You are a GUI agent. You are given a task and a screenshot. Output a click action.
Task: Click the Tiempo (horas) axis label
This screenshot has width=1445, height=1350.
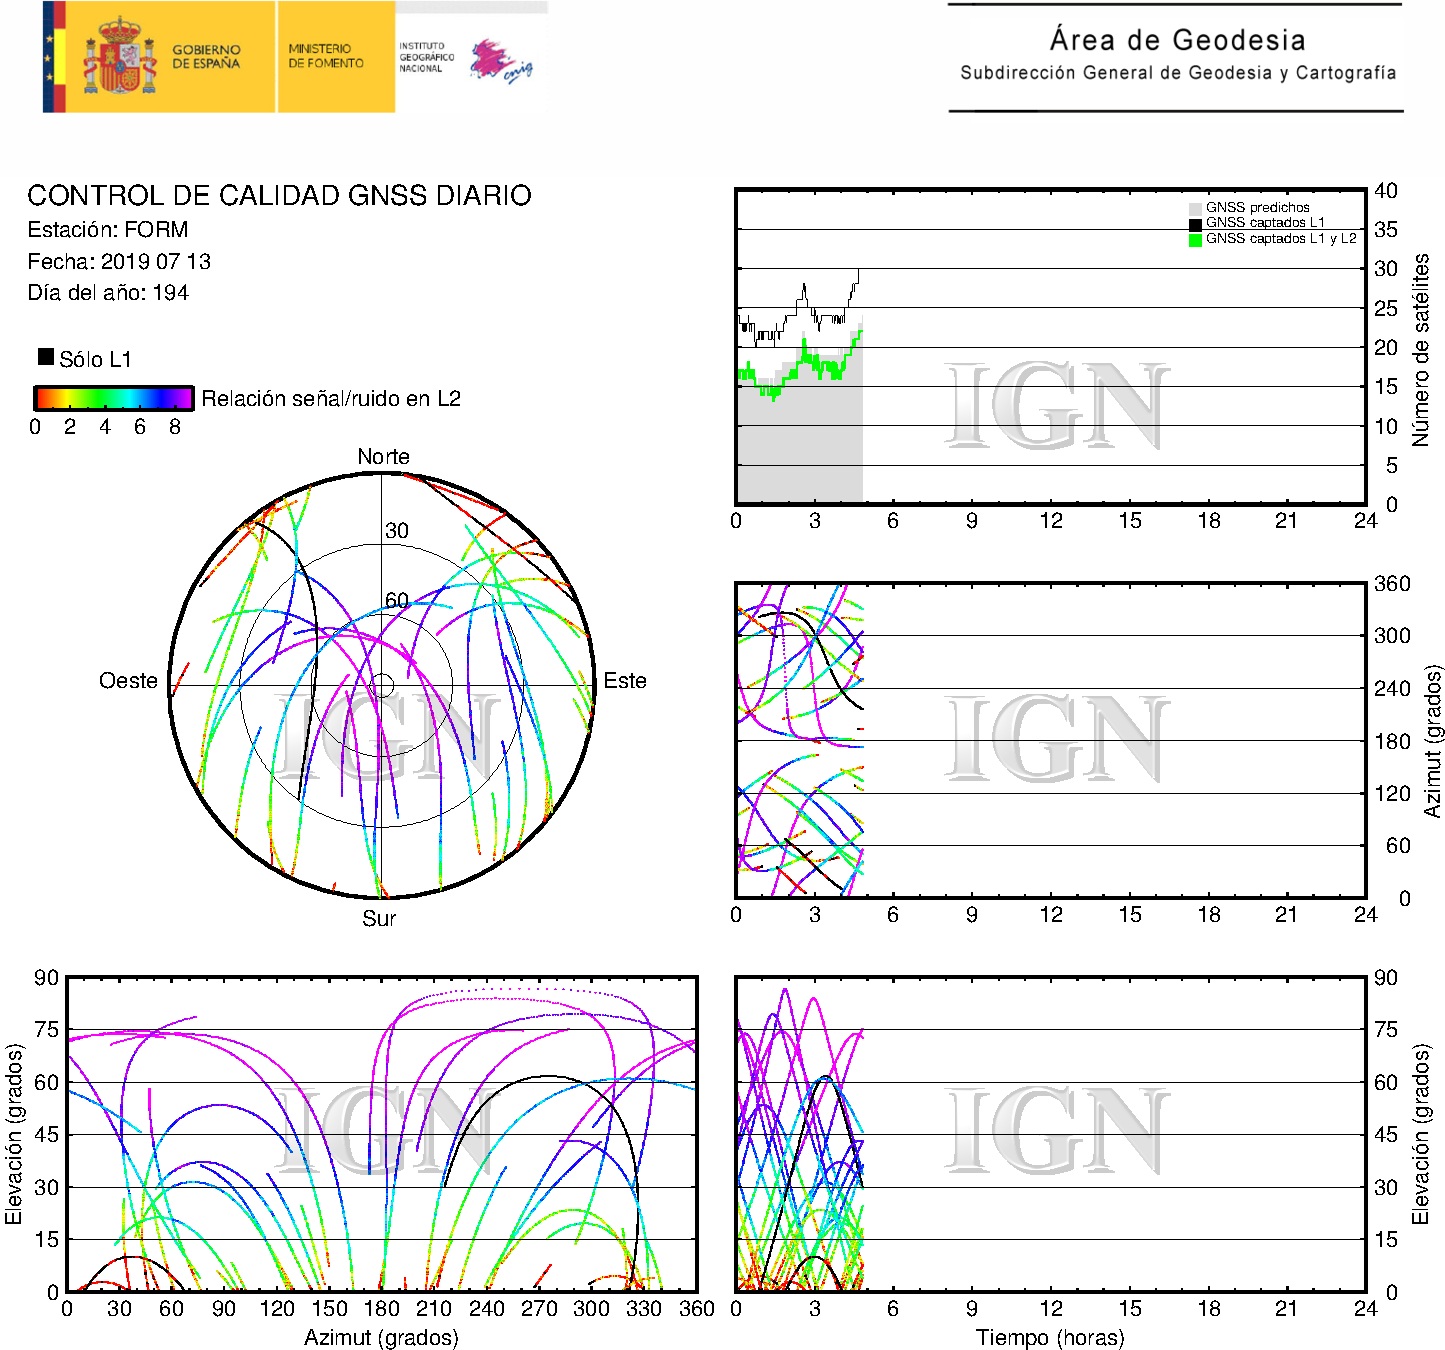pyautogui.click(x=1050, y=1337)
